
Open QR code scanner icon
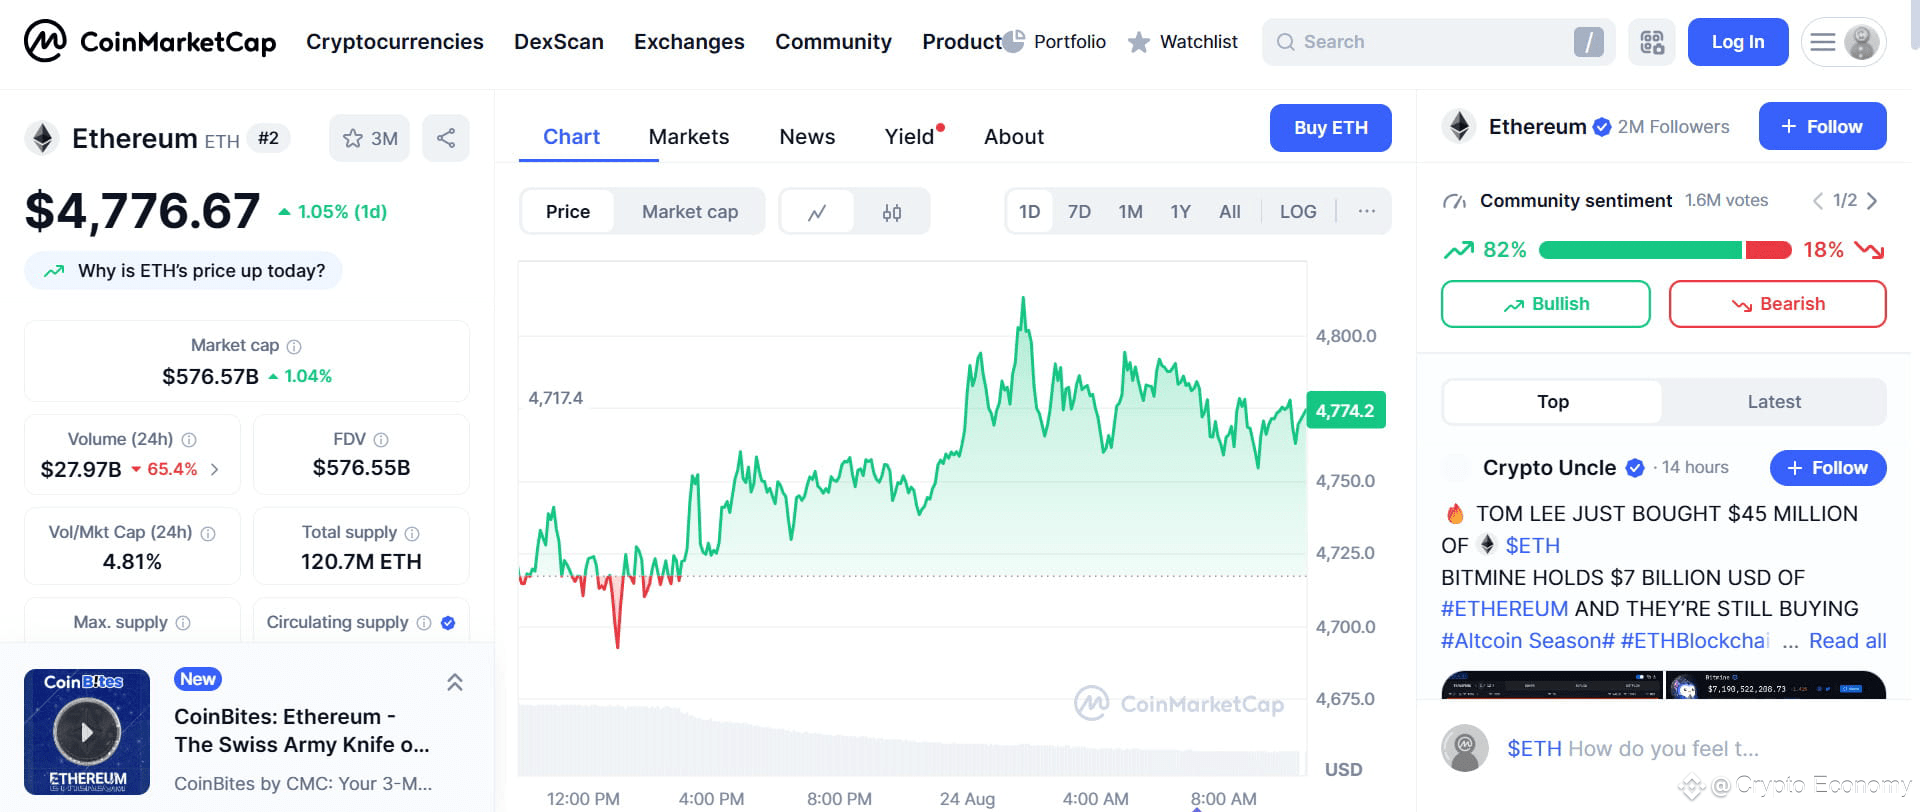point(1652,42)
